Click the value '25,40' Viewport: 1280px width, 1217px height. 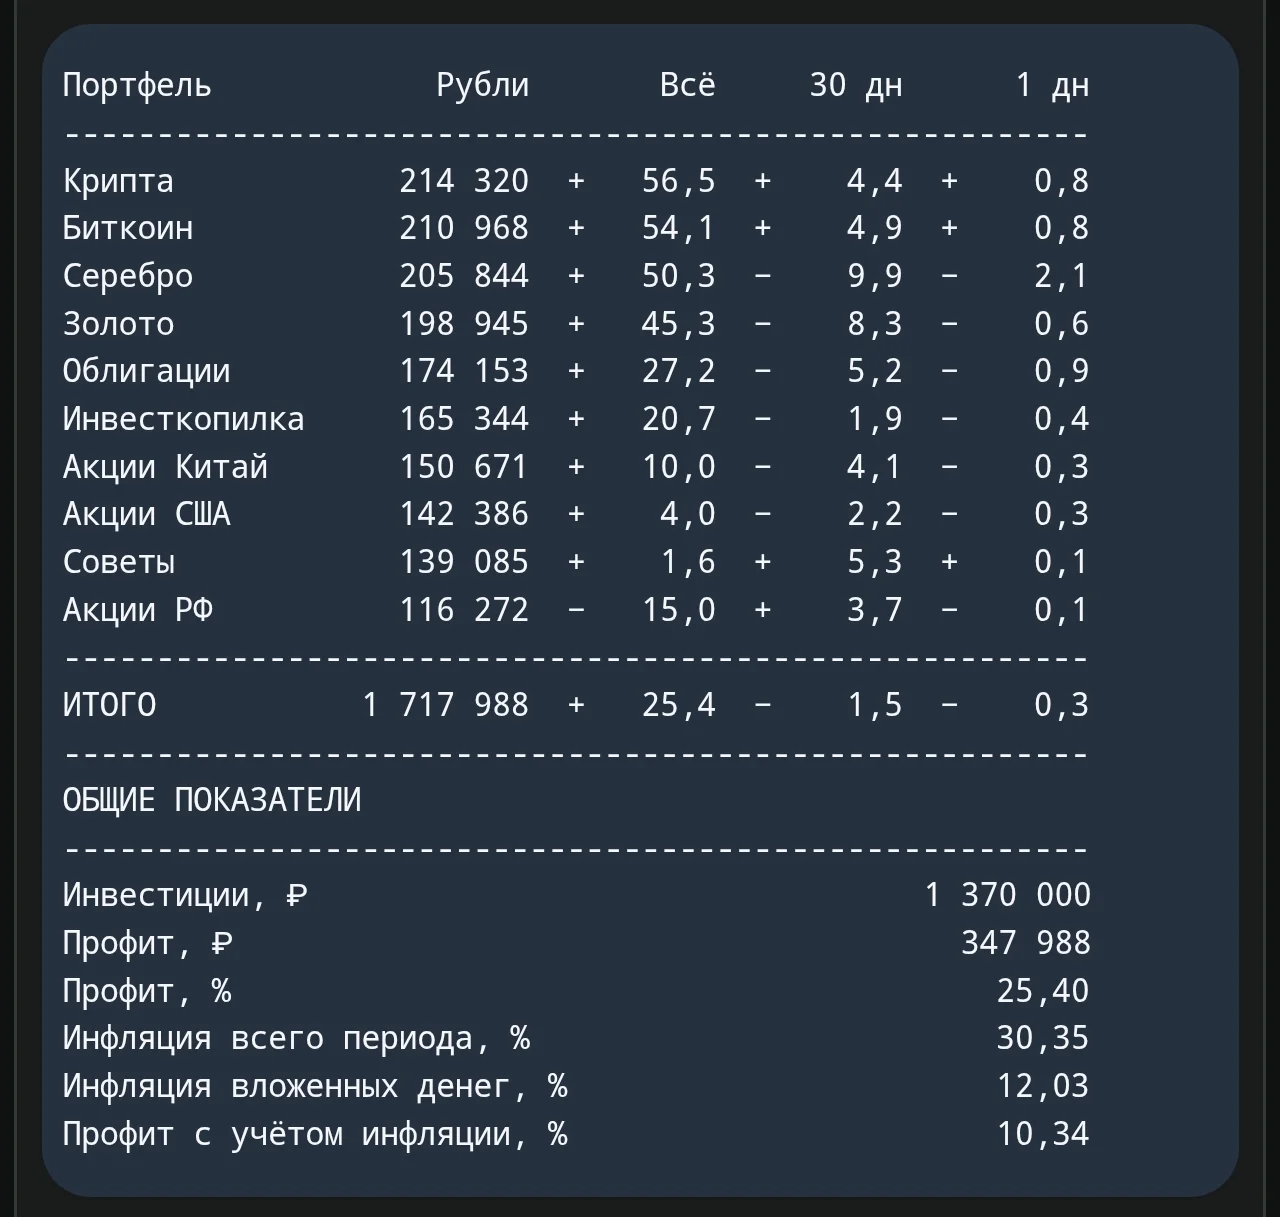coord(1043,991)
